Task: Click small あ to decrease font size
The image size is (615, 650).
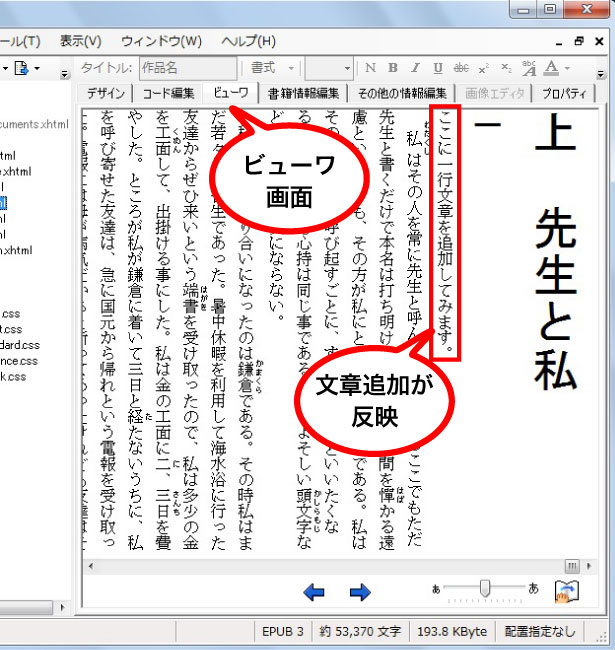Action: [436, 589]
